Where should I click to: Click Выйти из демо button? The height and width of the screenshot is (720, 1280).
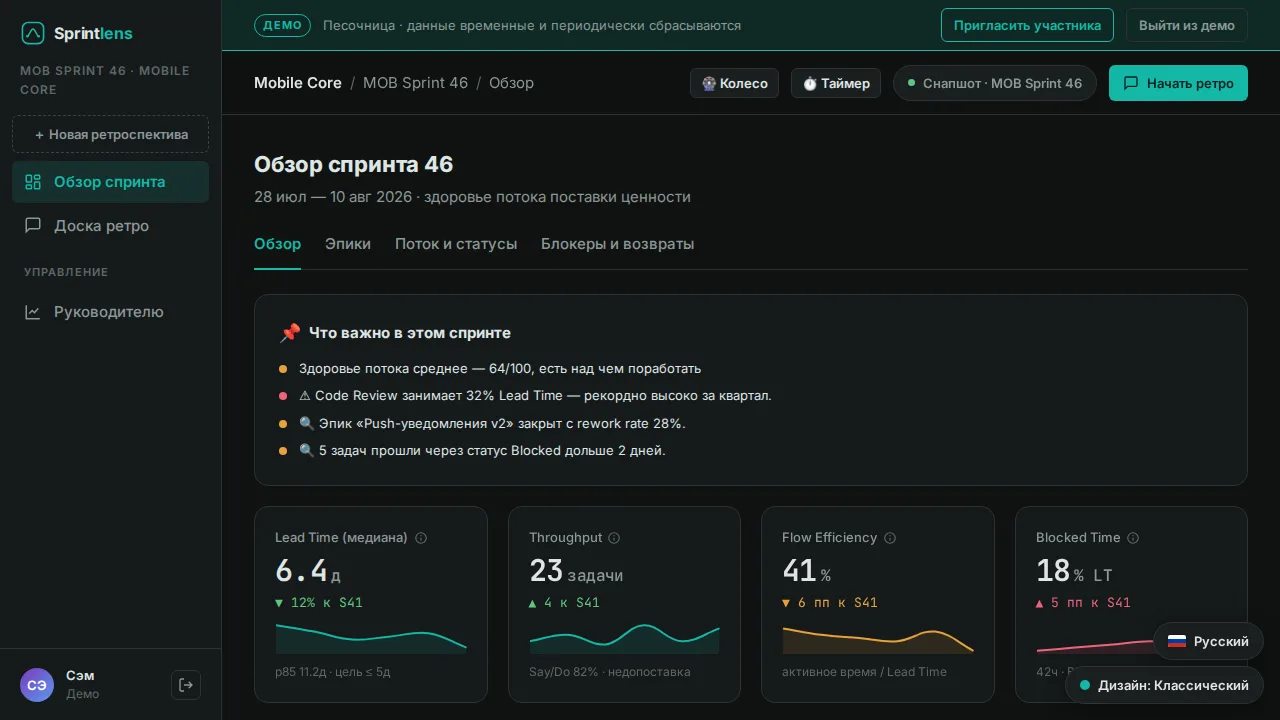(x=1187, y=25)
